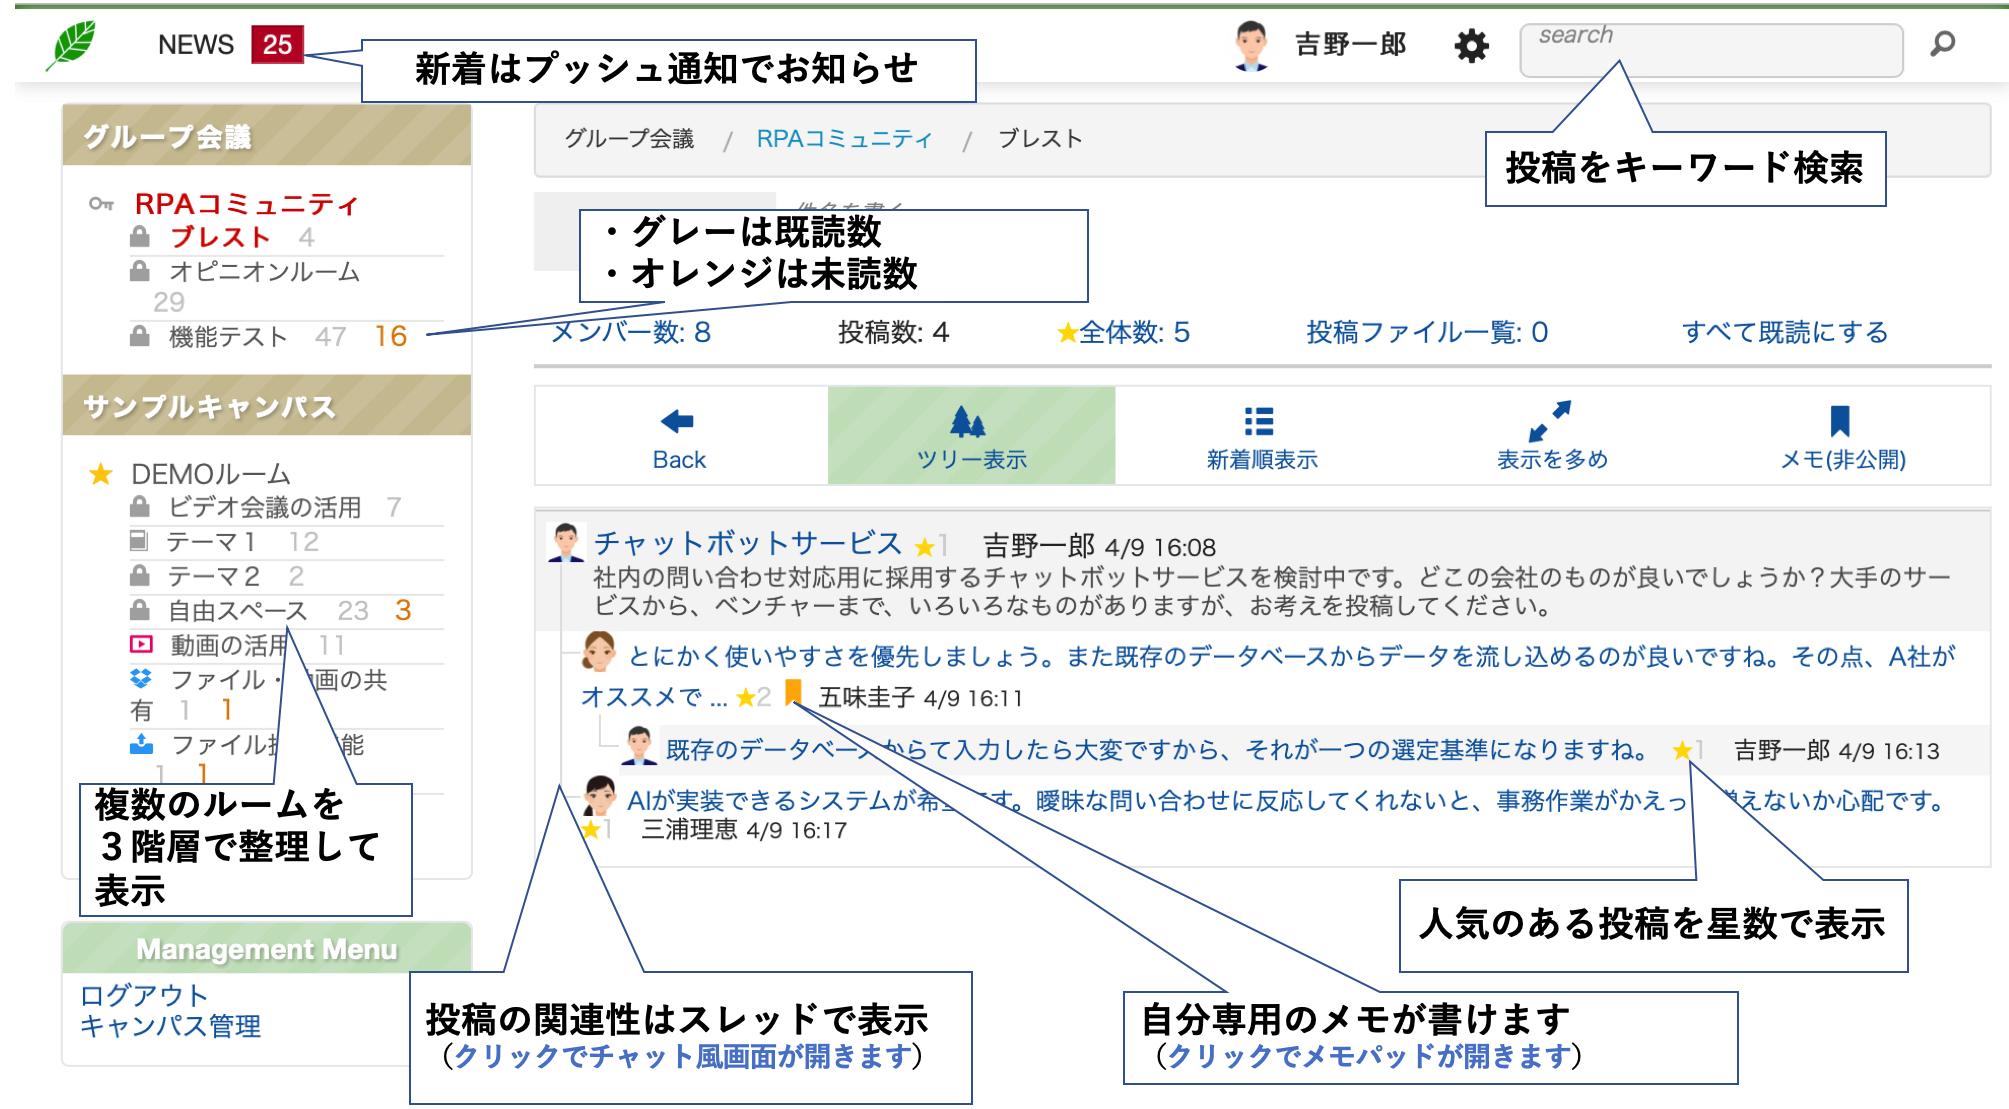Open 自由スペース room in sidebar

[237, 611]
